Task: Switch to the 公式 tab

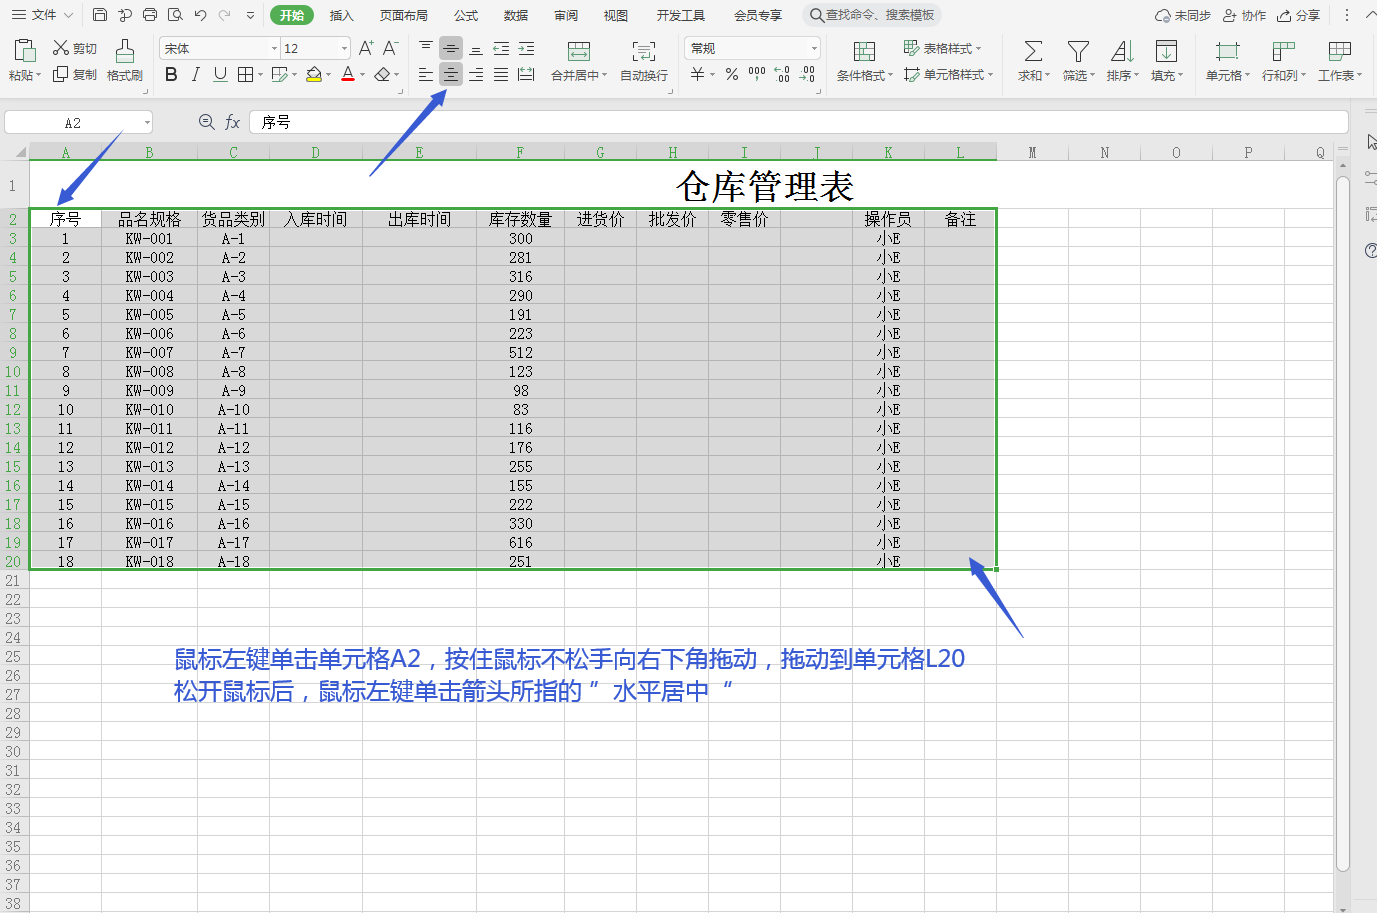Action: pyautogui.click(x=466, y=15)
